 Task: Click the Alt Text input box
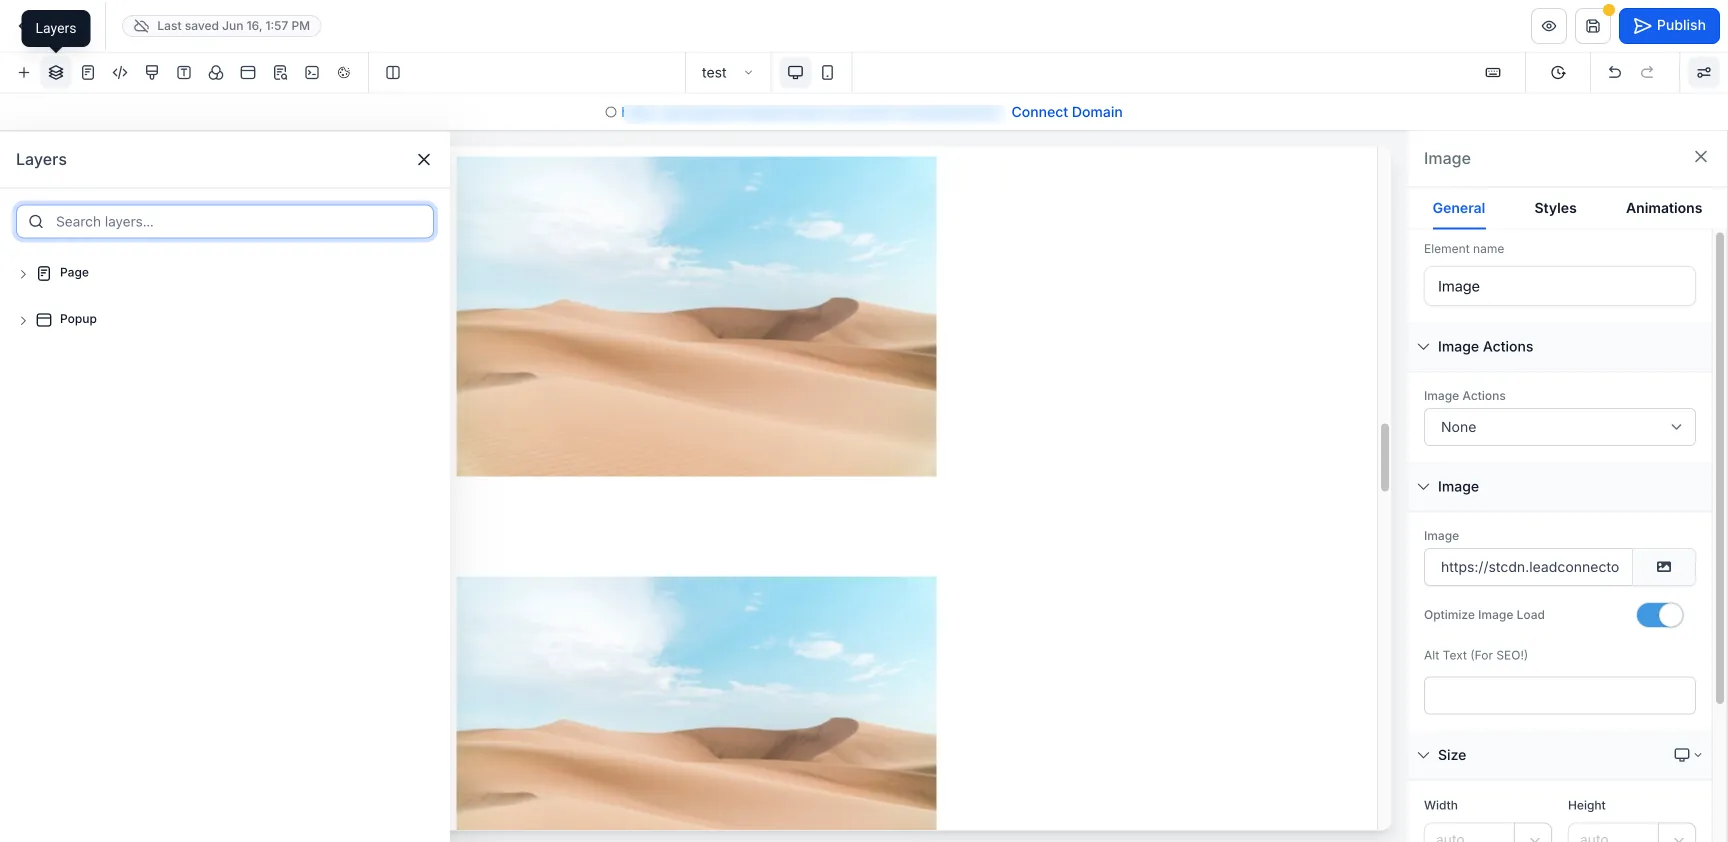click(x=1559, y=696)
